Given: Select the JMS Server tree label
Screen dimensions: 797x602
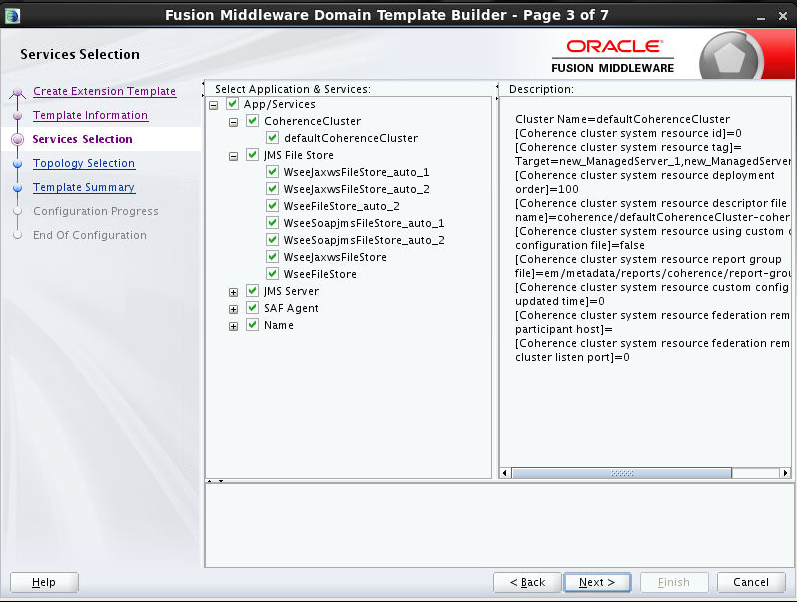Looking at the screenshot, I should pos(291,291).
